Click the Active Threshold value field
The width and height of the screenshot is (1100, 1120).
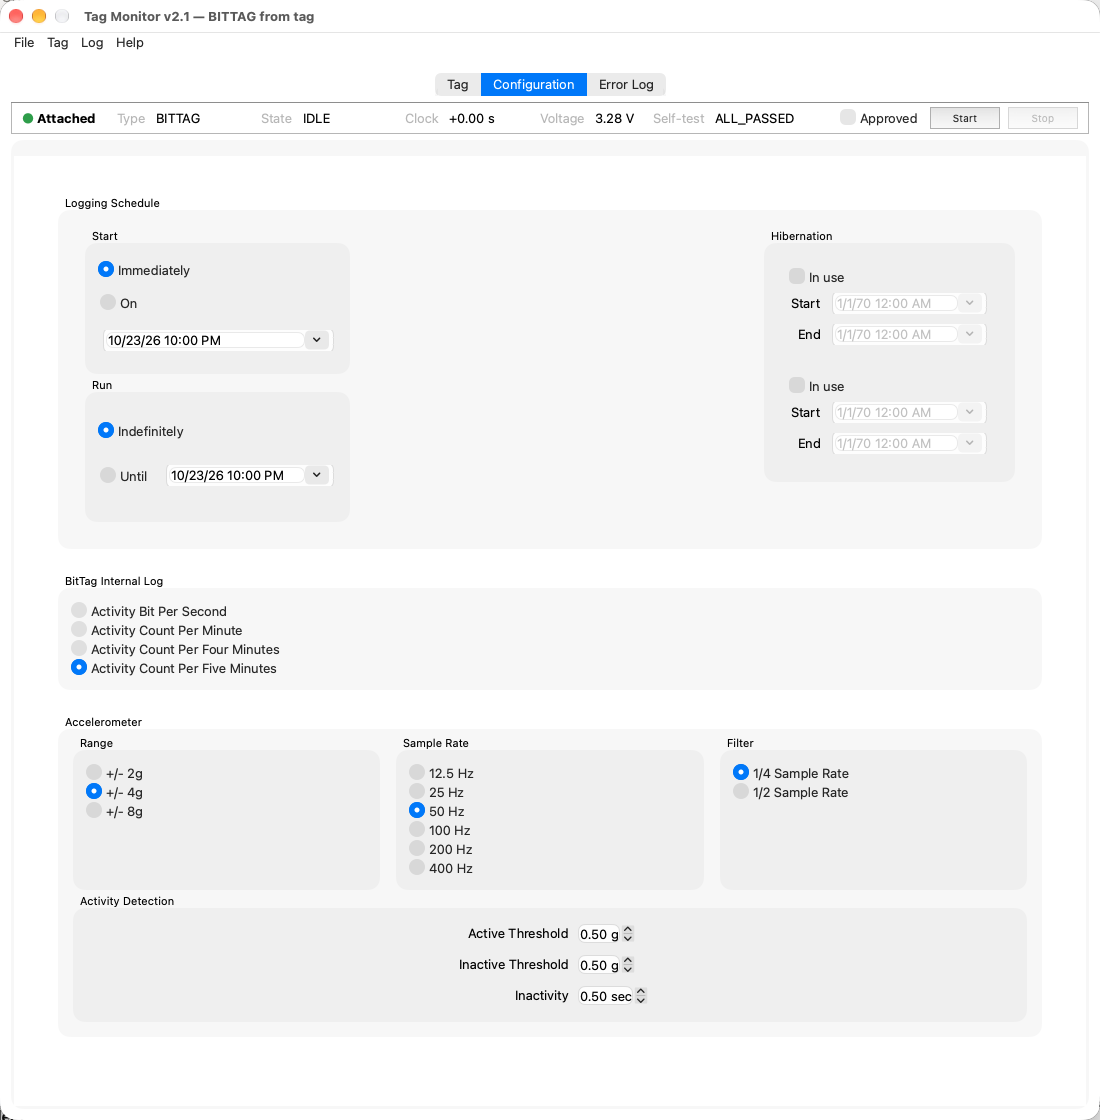(599, 934)
